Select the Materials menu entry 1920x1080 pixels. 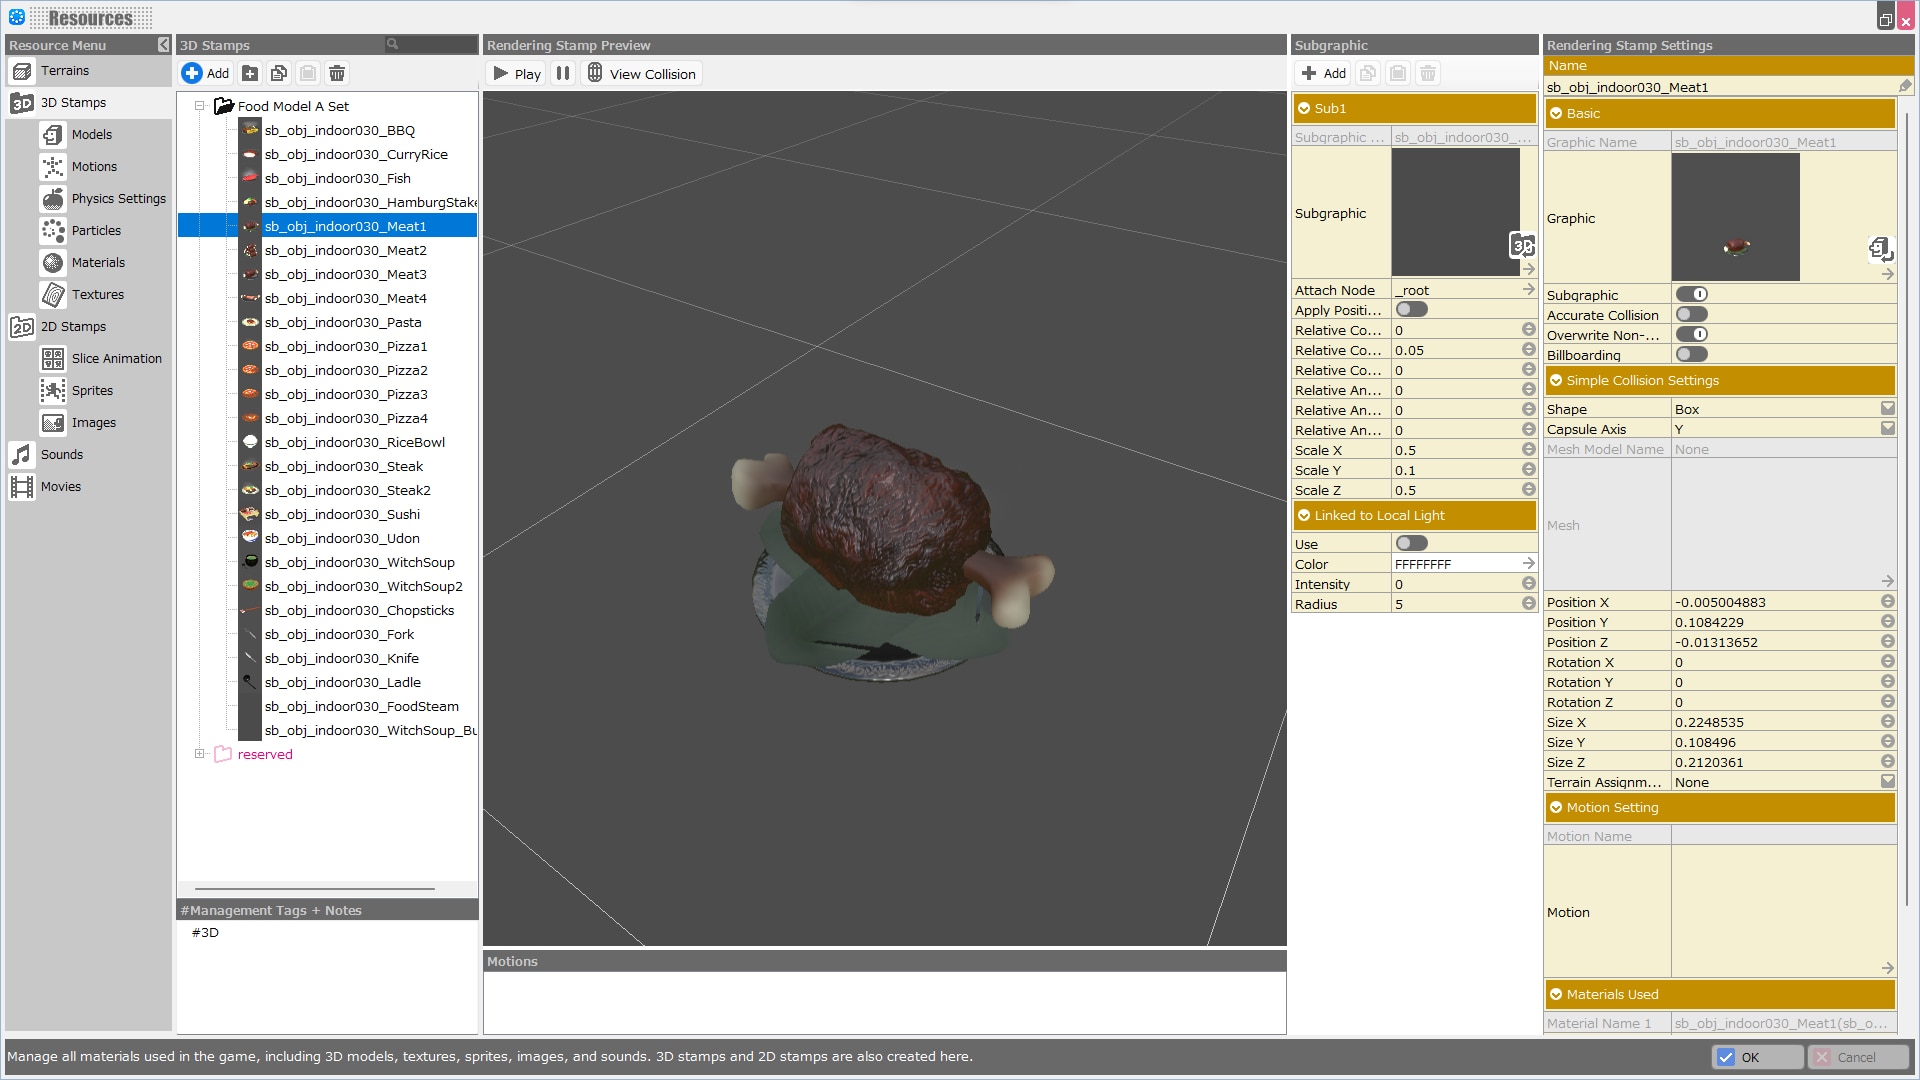98,263
